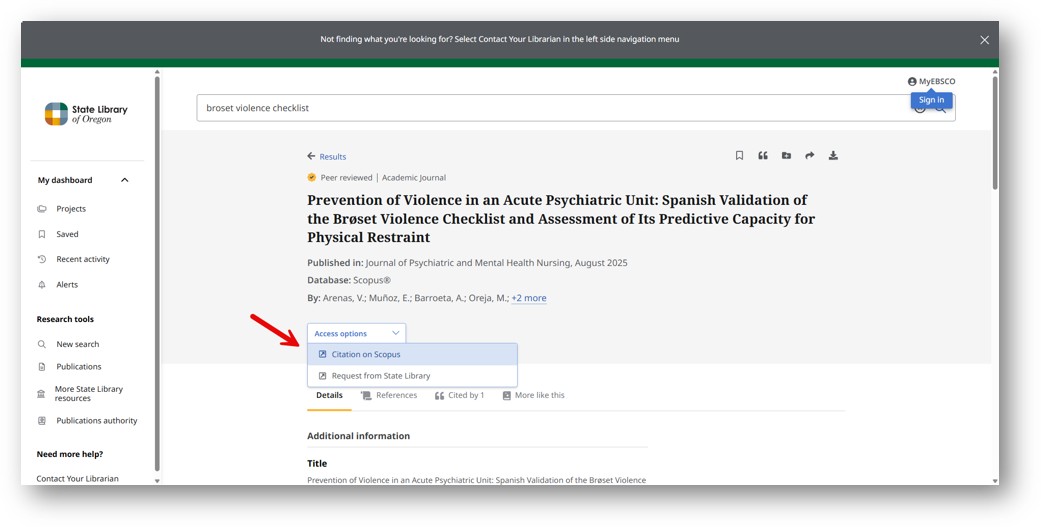Switch to the References tab
1041x527 pixels.
389,396
